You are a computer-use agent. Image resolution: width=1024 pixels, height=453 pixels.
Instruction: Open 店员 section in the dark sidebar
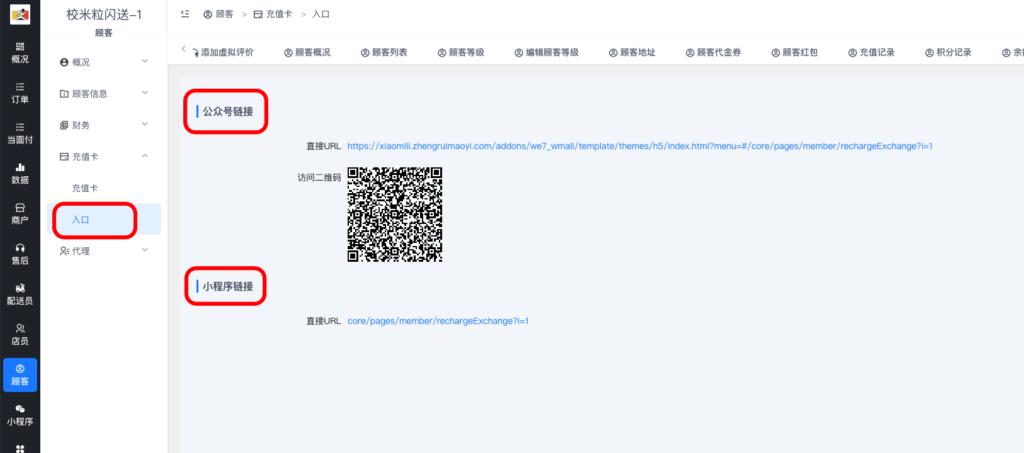[x=20, y=335]
